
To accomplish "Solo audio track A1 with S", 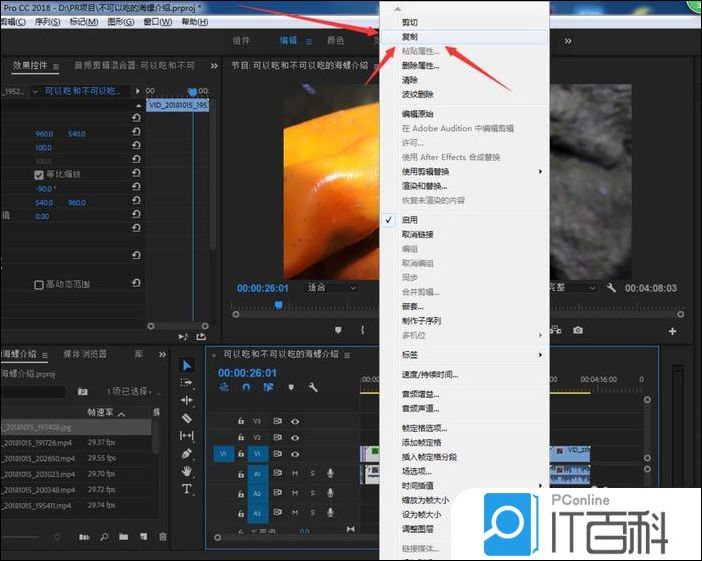I will 312,473.
